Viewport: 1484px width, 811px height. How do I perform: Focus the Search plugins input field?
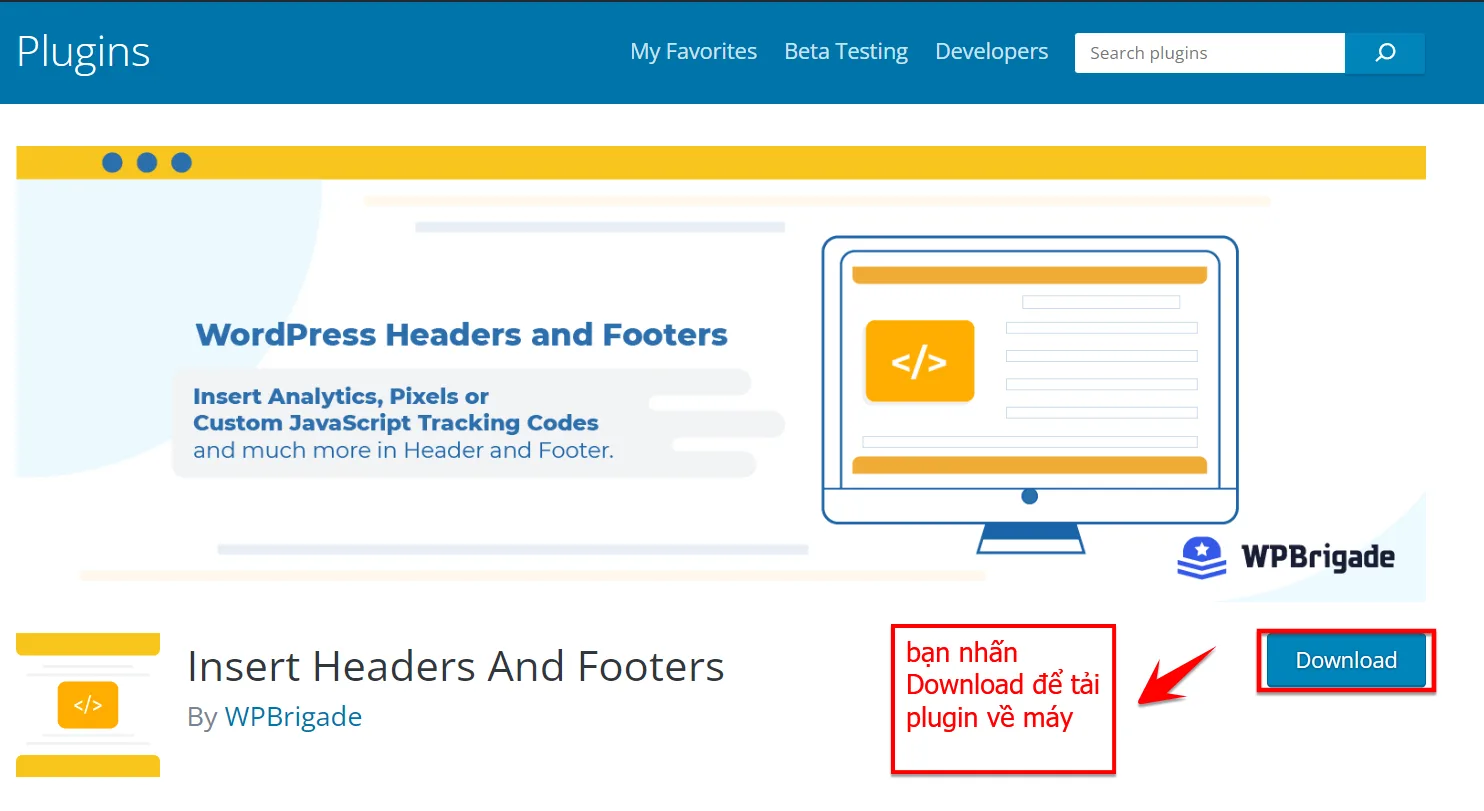point(1210,53)
